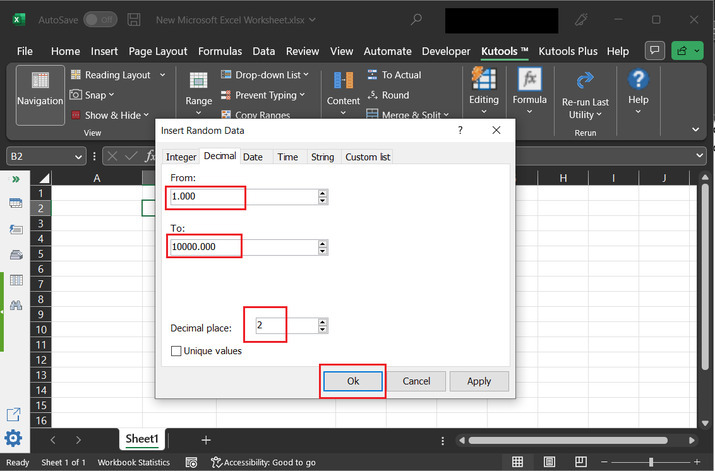Image resolution: width=715 pixels, height=471 pixels.
Task: Open the Name Box dropdown arrow
Action: [79, 156]
